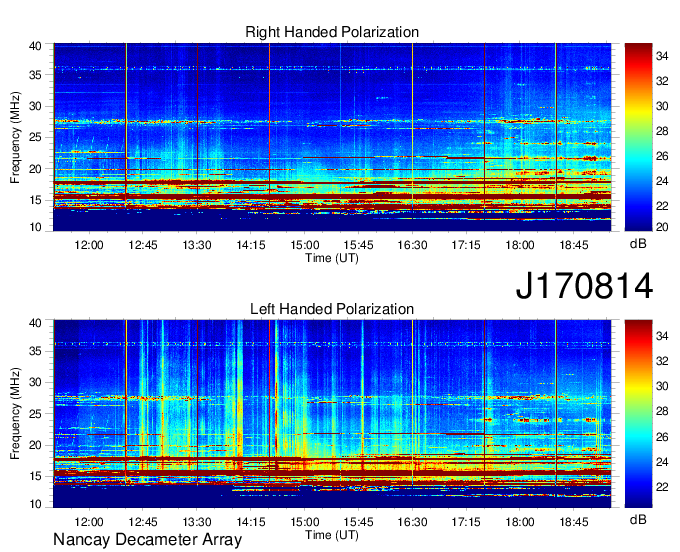
Task: Click 13:30 time tick under left-handed plot
Action: point(196,522)
